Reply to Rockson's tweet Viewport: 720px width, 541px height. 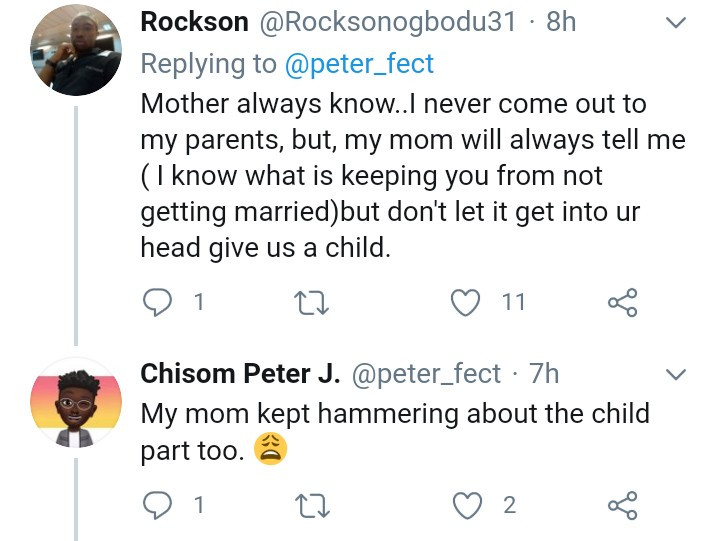point(158,302)
